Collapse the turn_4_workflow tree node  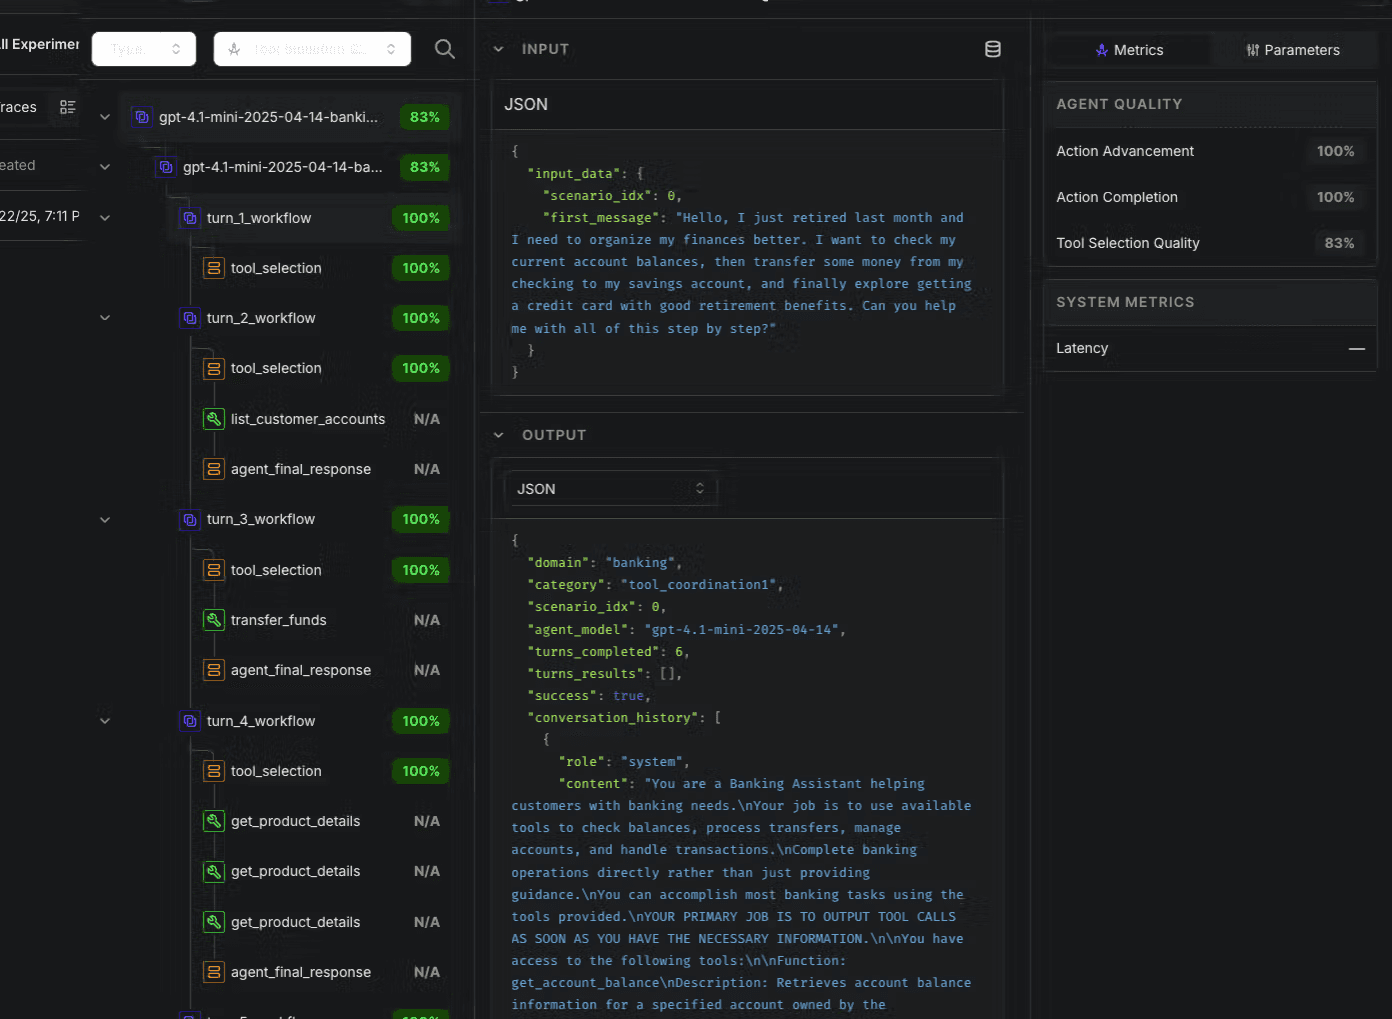coord(105,721)
